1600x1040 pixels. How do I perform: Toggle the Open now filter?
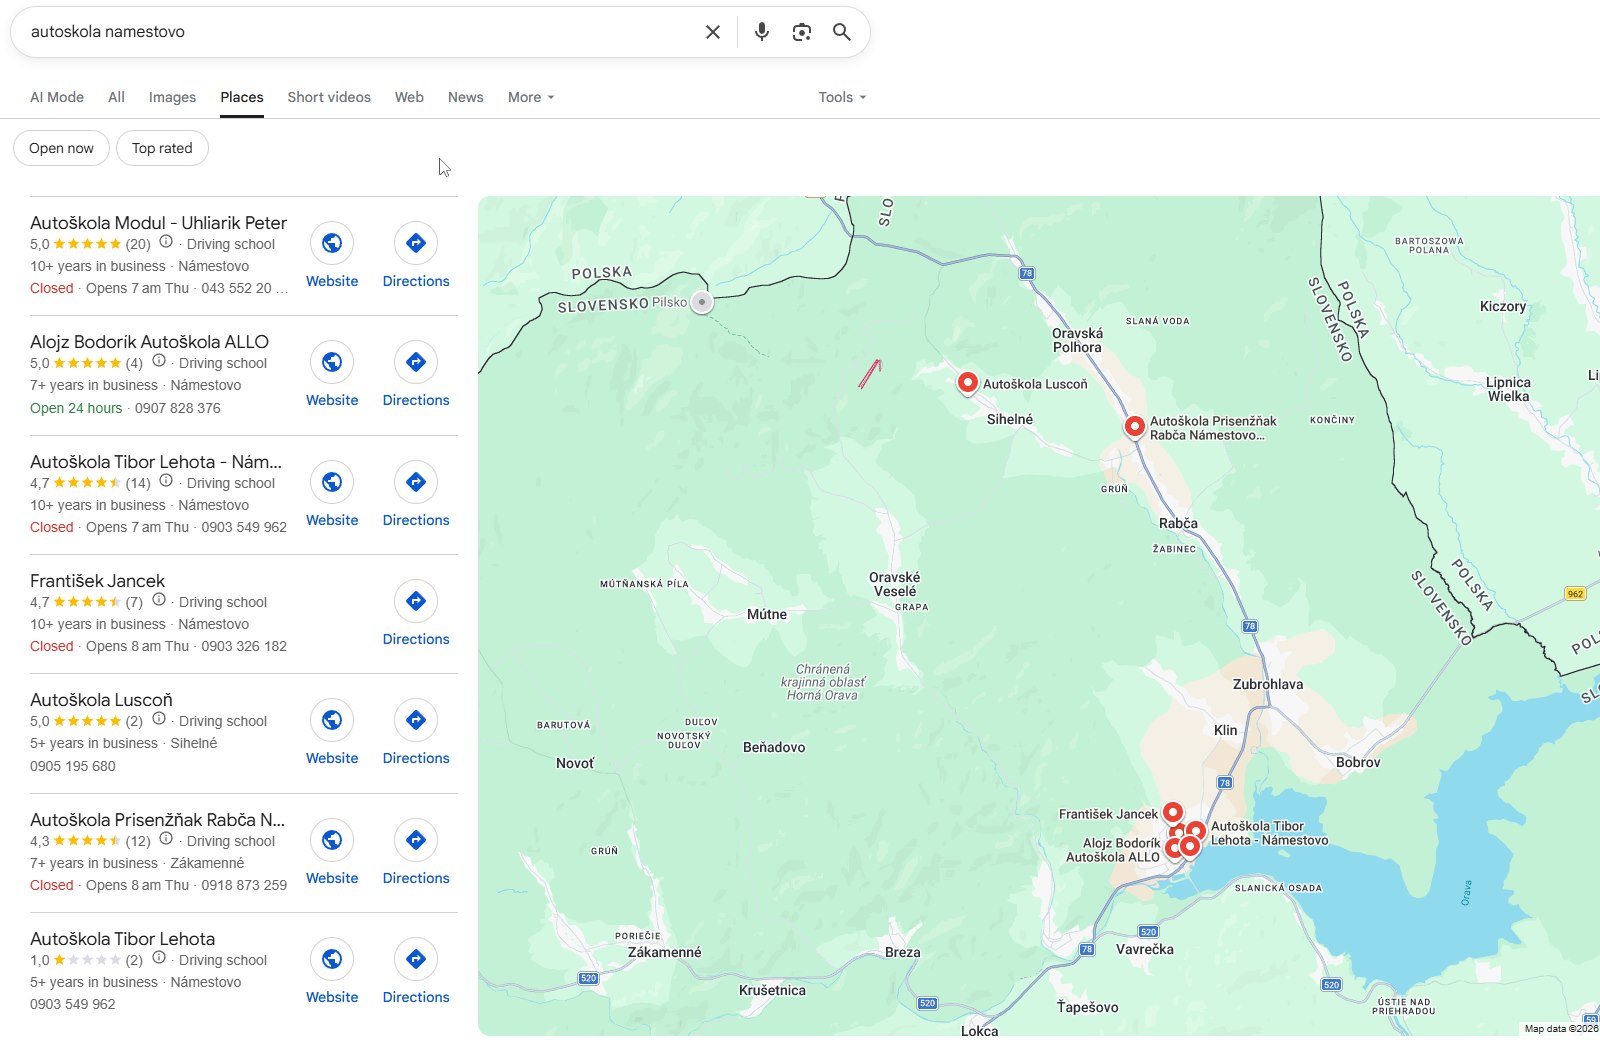point(61,148)
